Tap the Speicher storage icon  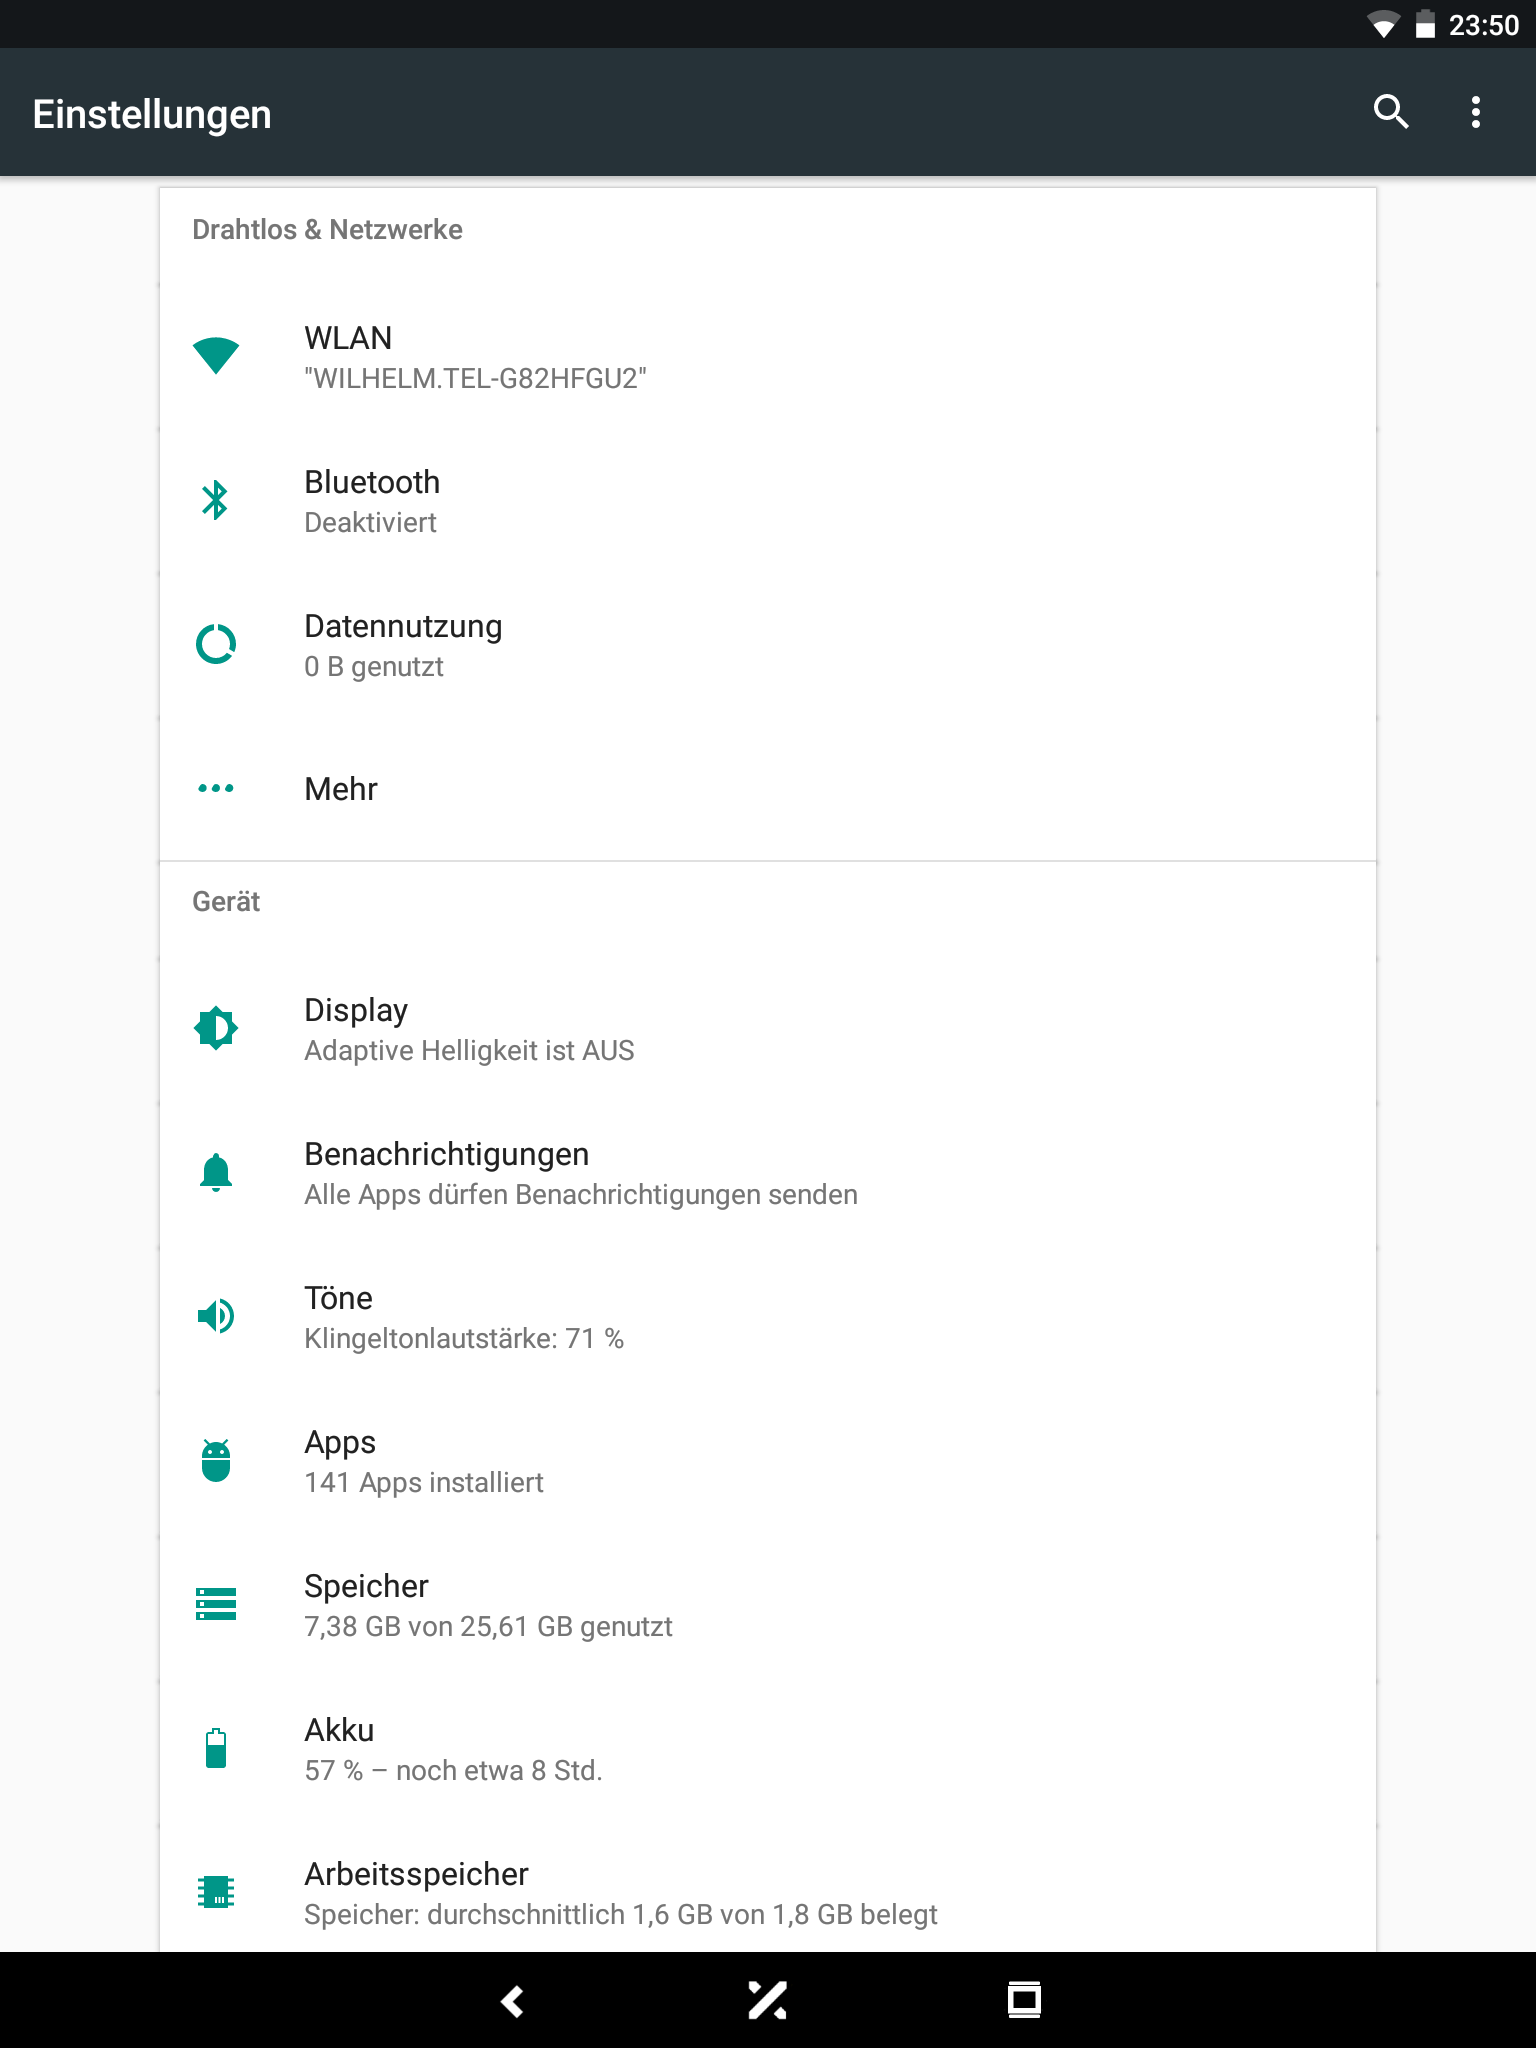click(x=216, y=1604)
